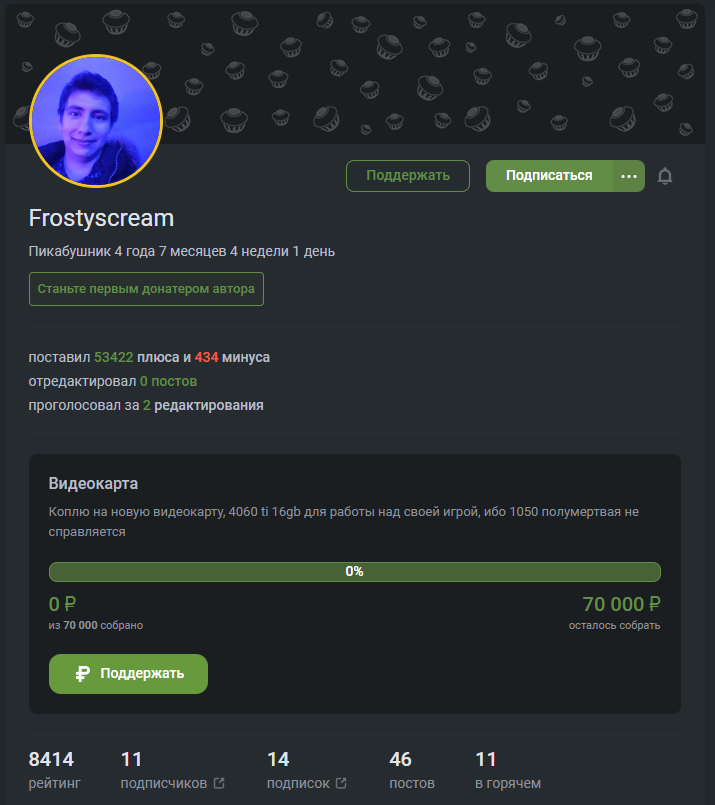Show the 46 постов tab

click(412, 770)
